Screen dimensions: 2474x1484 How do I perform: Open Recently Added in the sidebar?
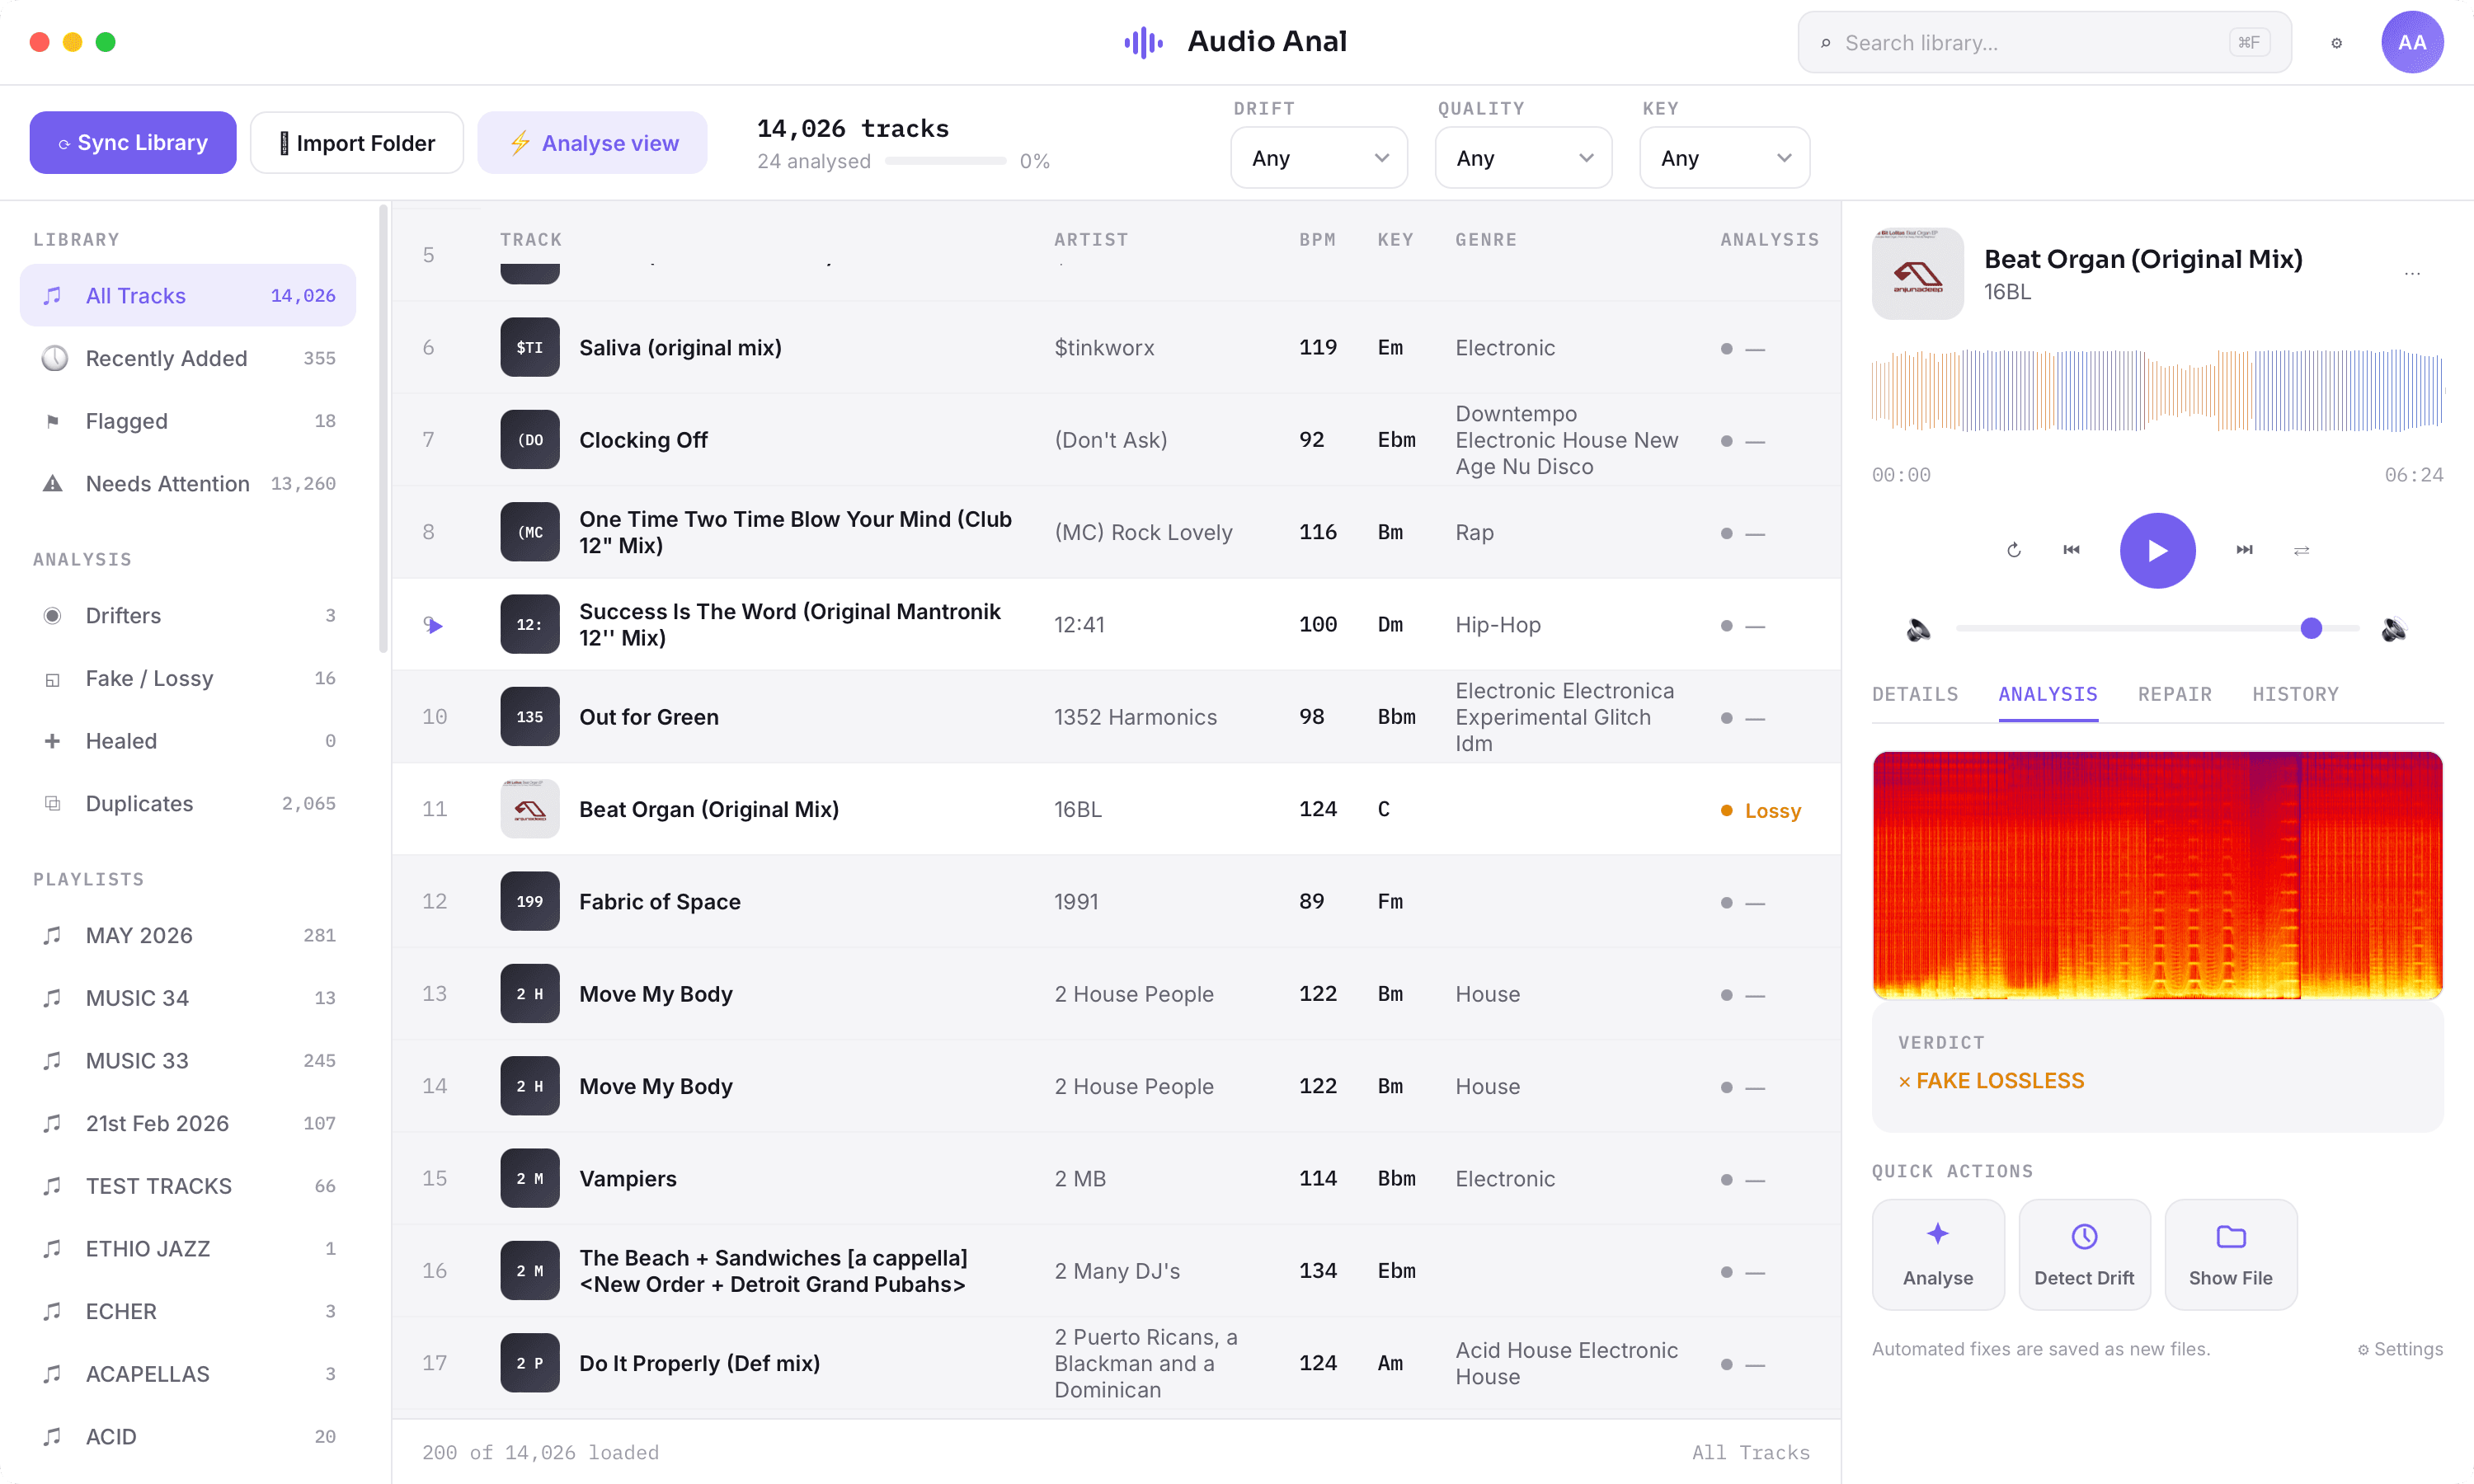pos(188,358)
